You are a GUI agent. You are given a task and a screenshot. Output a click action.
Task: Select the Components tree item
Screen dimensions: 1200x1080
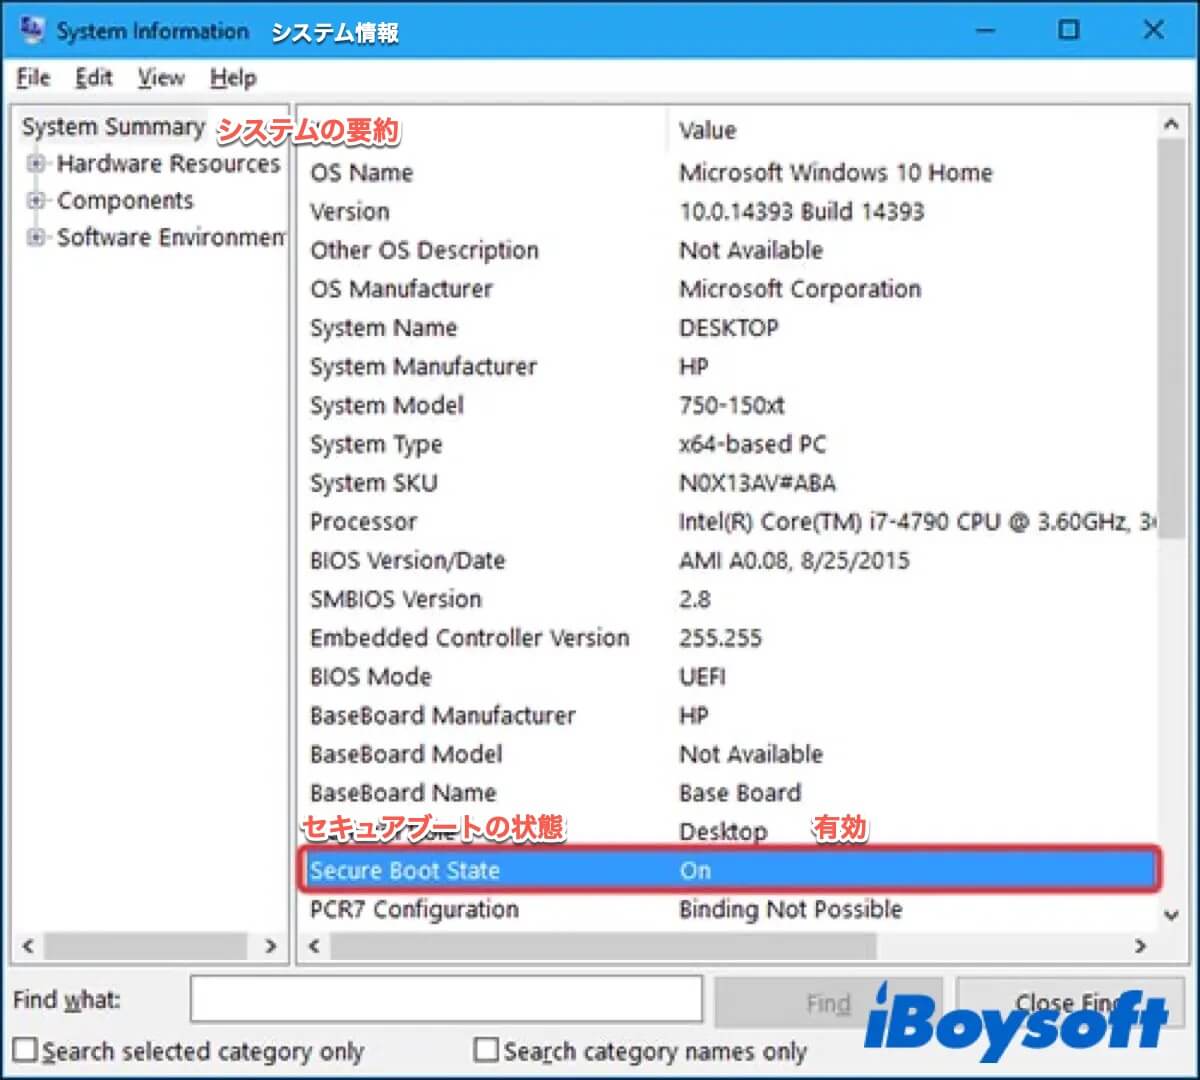click(125, 200)
